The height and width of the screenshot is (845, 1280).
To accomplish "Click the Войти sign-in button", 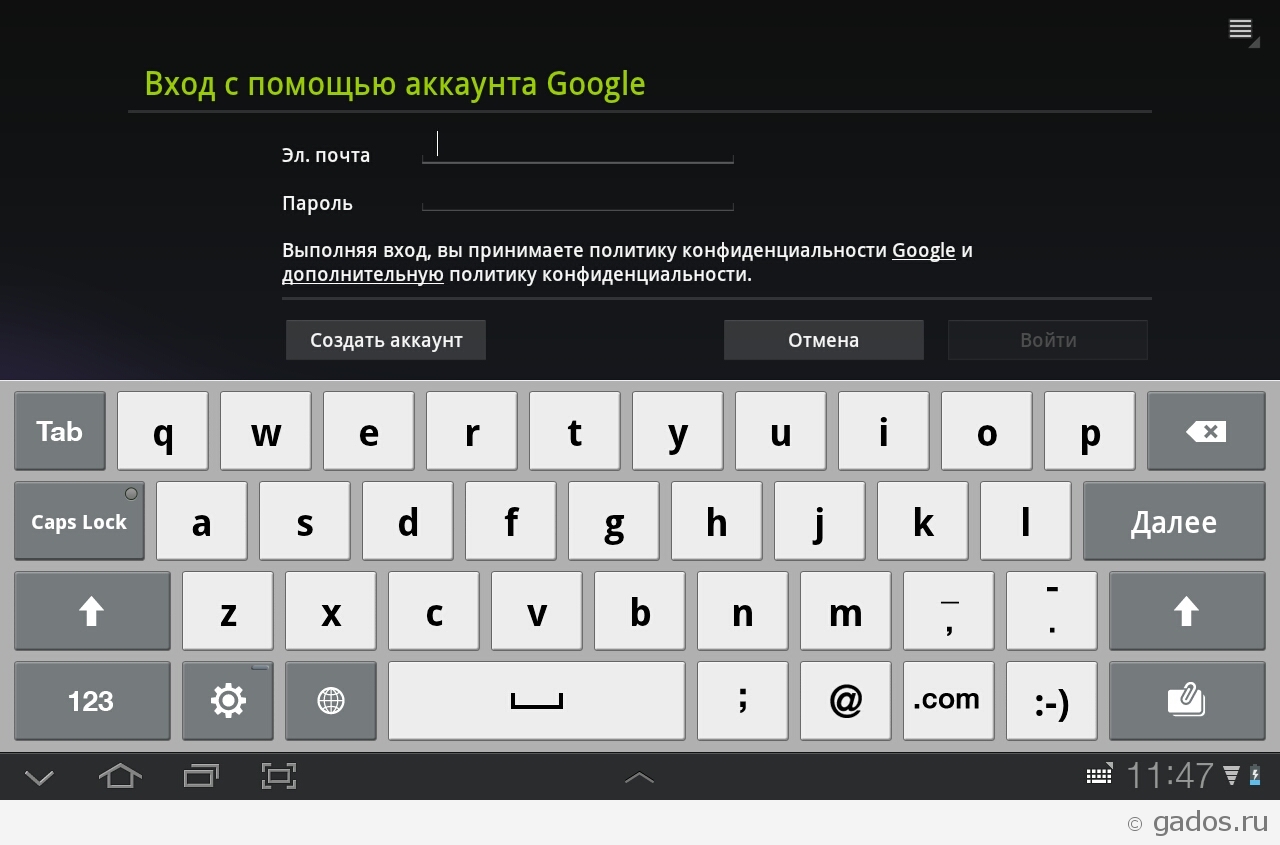I will [1048, 340].
